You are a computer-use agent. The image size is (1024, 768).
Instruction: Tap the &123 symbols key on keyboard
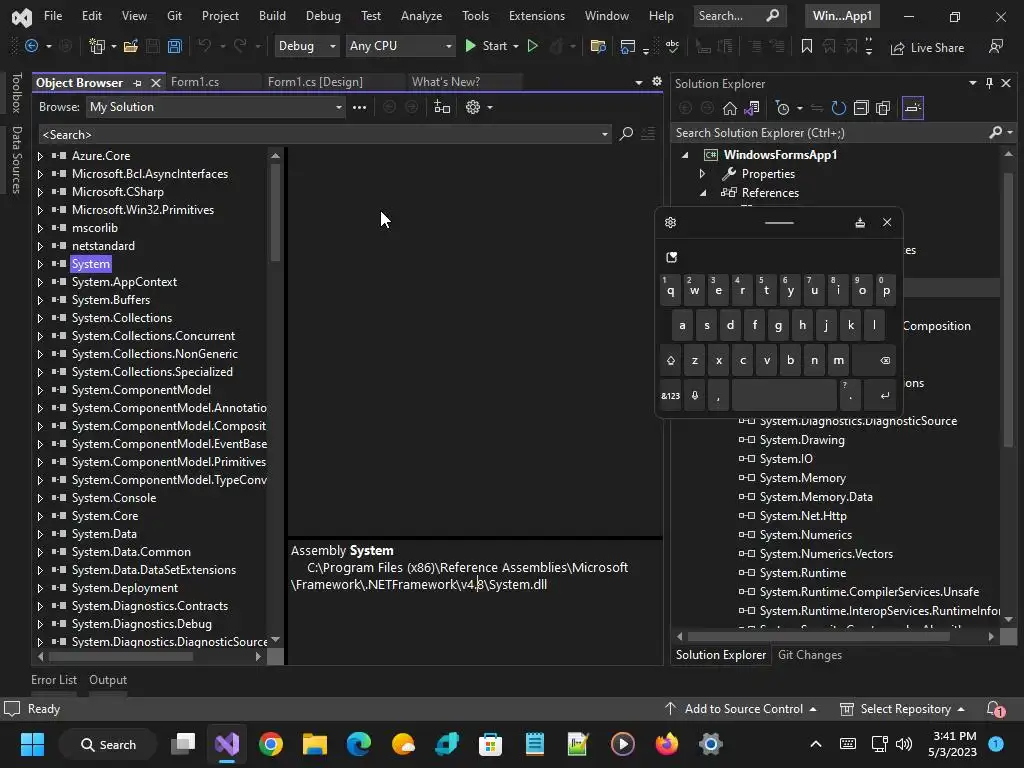[671, 396]
